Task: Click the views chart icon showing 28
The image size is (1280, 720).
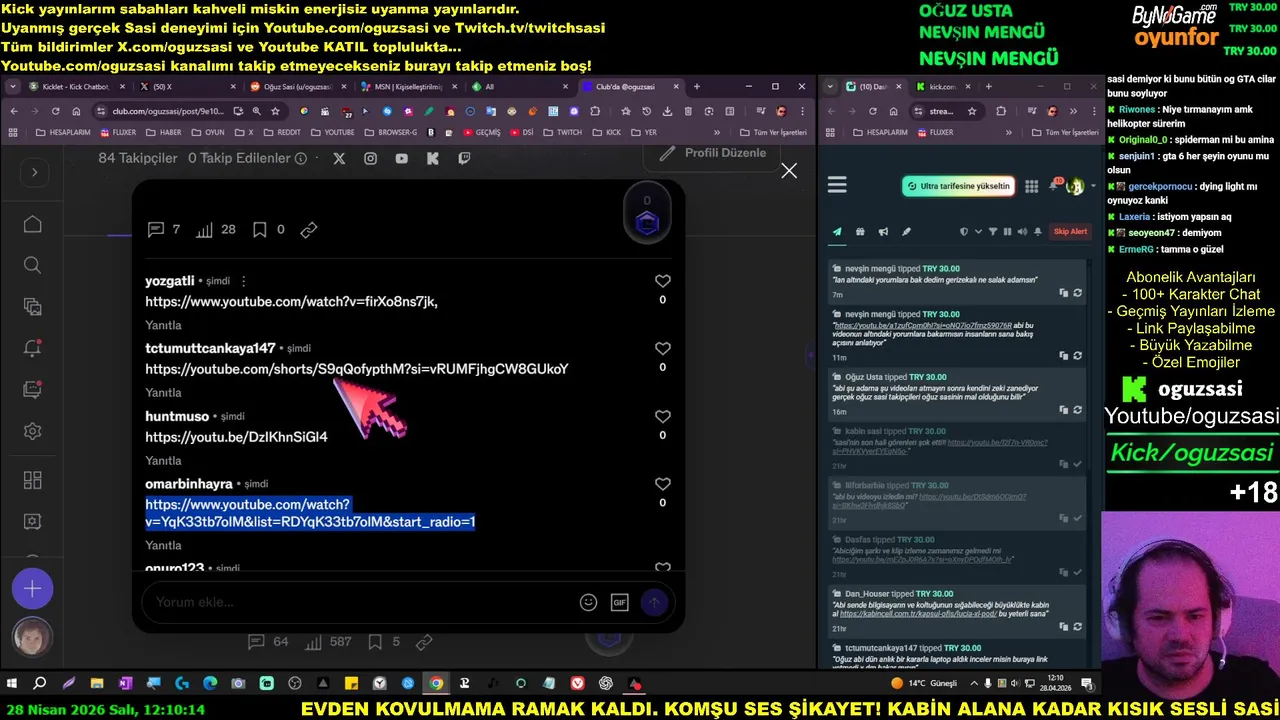Action: coord(204,229)
